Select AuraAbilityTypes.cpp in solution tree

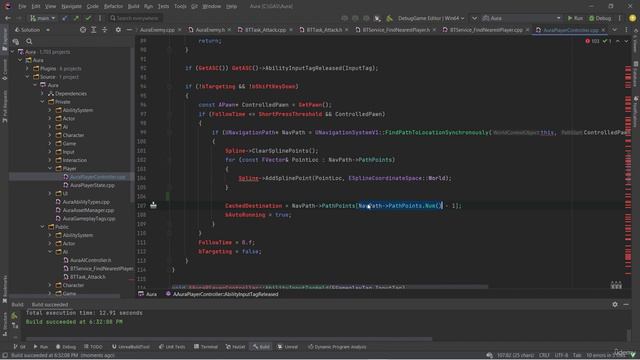86,202
